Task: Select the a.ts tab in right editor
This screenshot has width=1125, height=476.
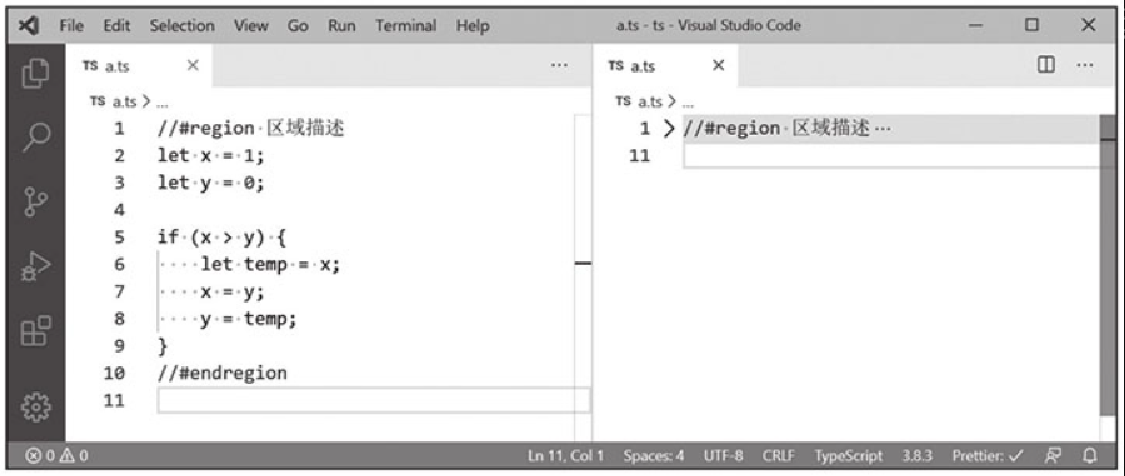Action: [667, 66]
